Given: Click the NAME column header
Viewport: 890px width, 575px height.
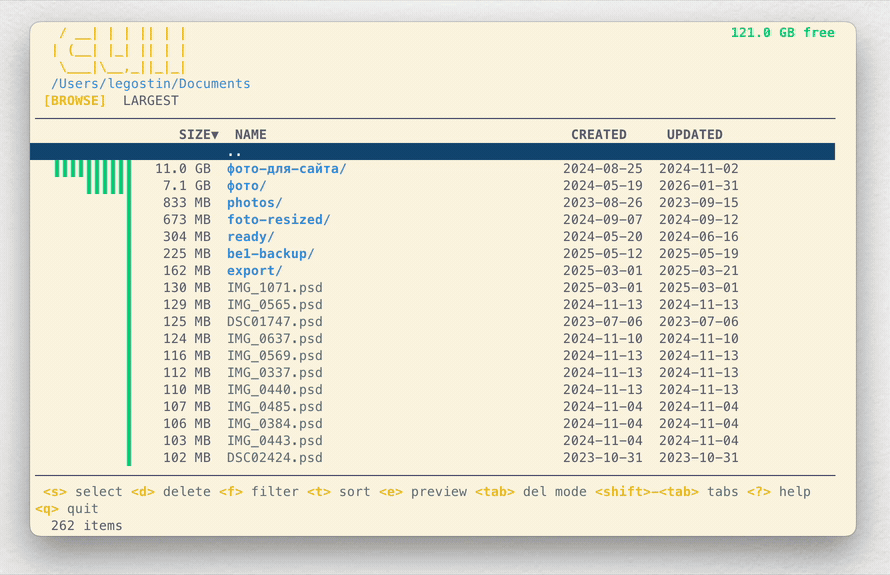Looking at the screenshot, I should 251,135.
